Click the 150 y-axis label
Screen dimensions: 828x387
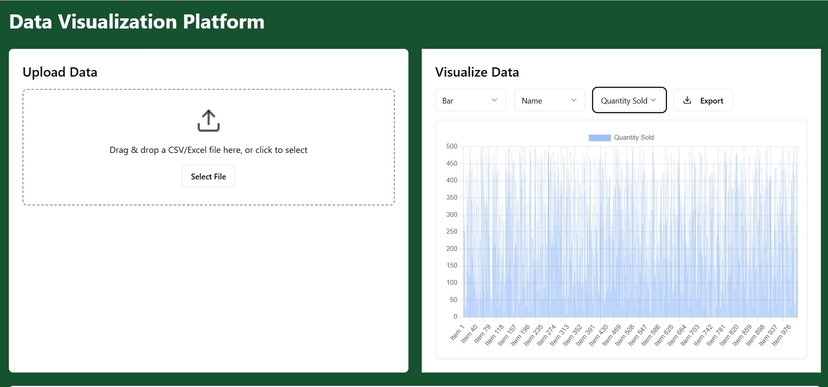[x=451, y=266]
